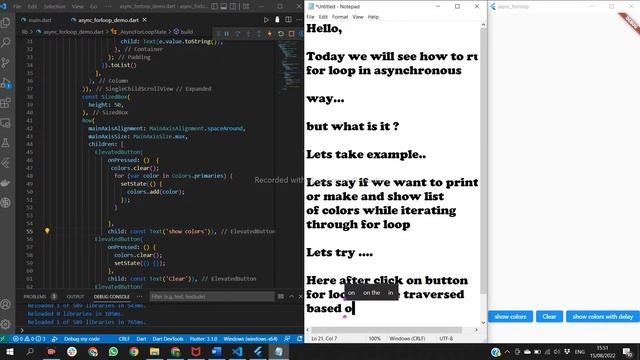Open the Notepad Help menu

[x=373, y=17]
